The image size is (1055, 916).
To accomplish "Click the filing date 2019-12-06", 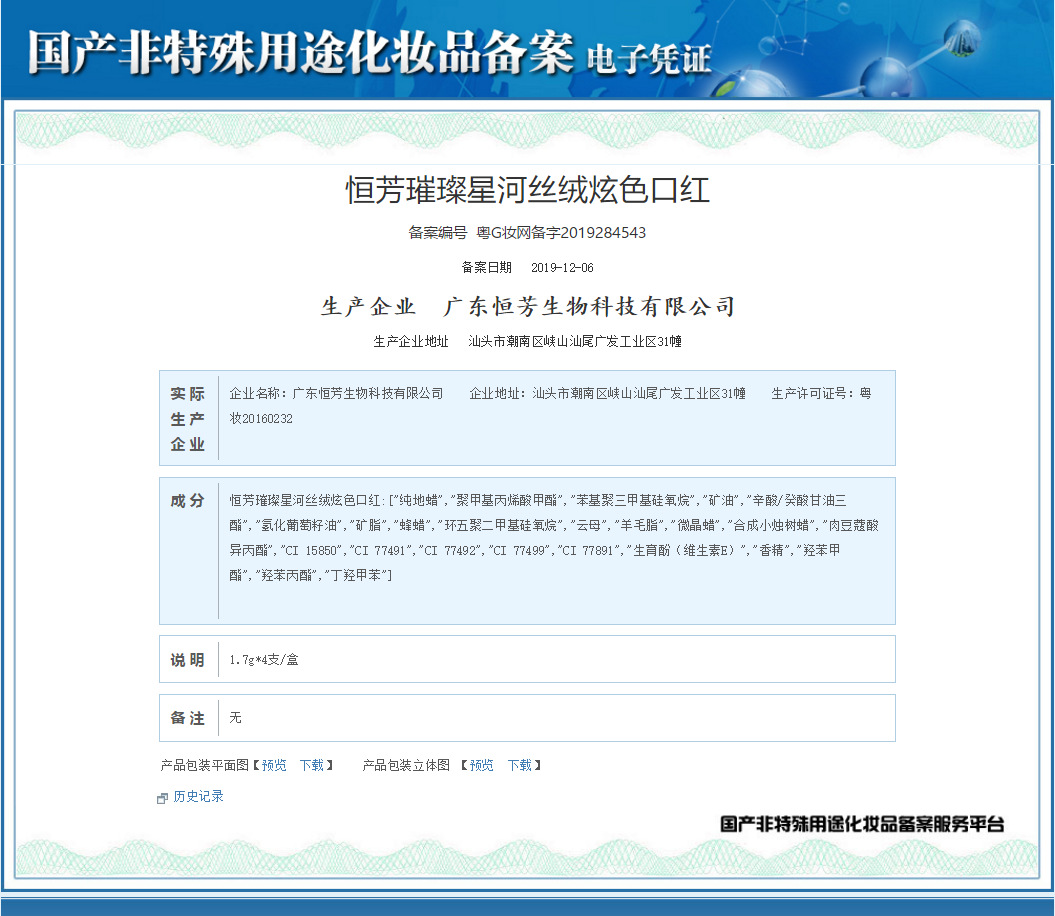I will (x=562, y=268).
